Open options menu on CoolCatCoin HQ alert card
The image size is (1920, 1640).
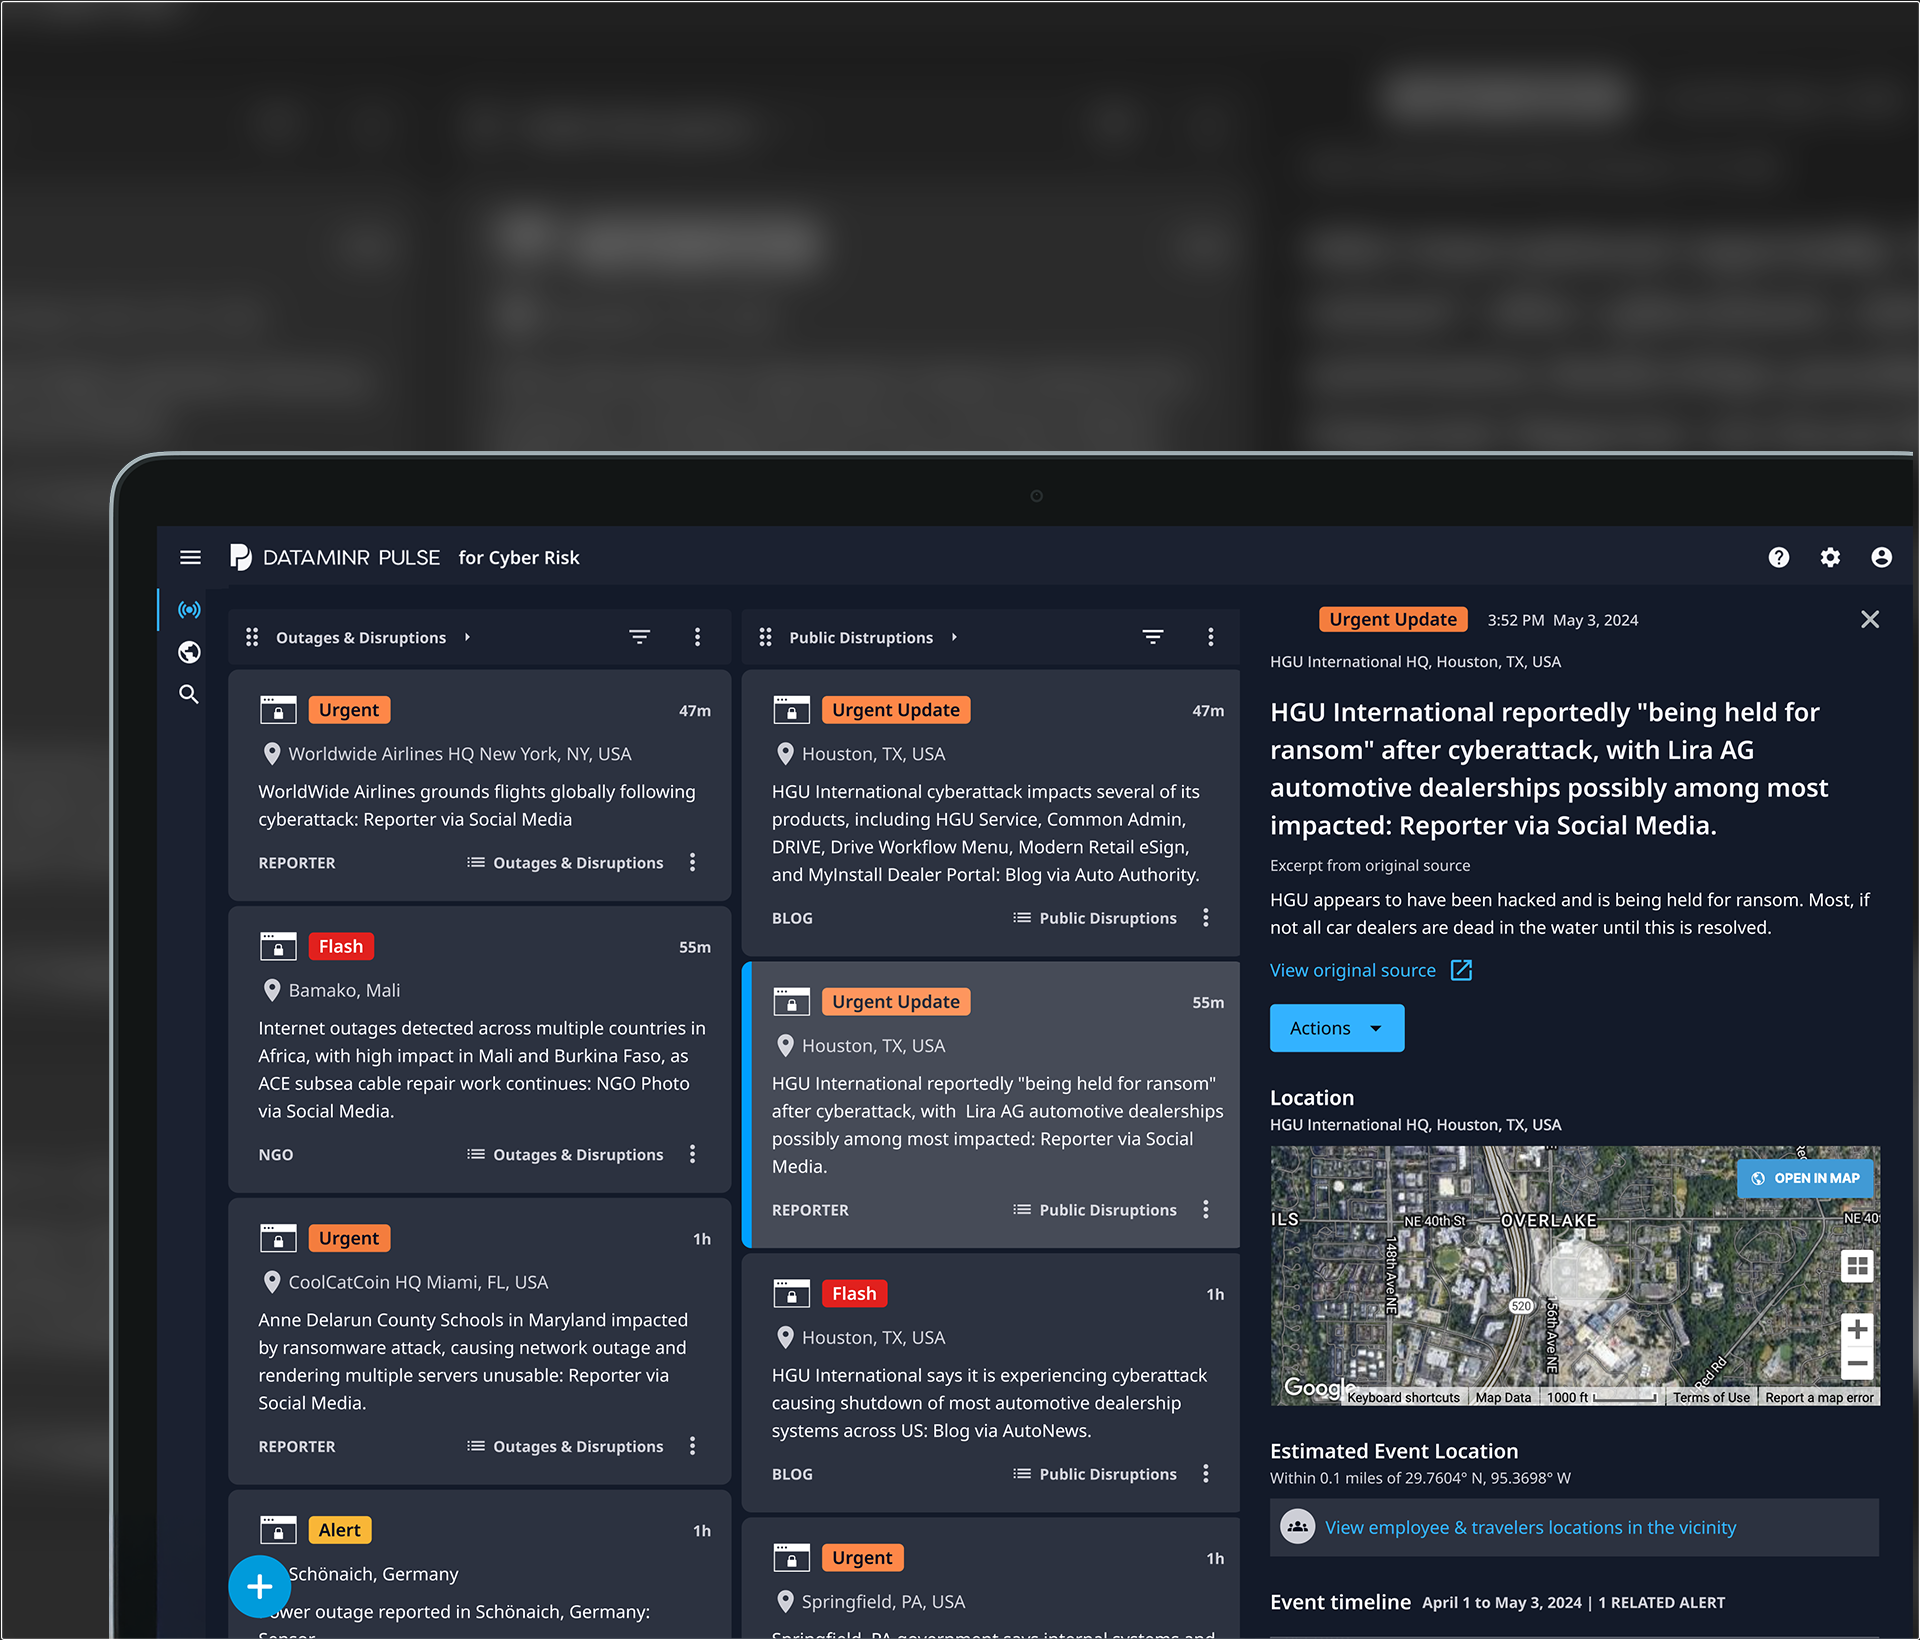(x=693, y=1446)
